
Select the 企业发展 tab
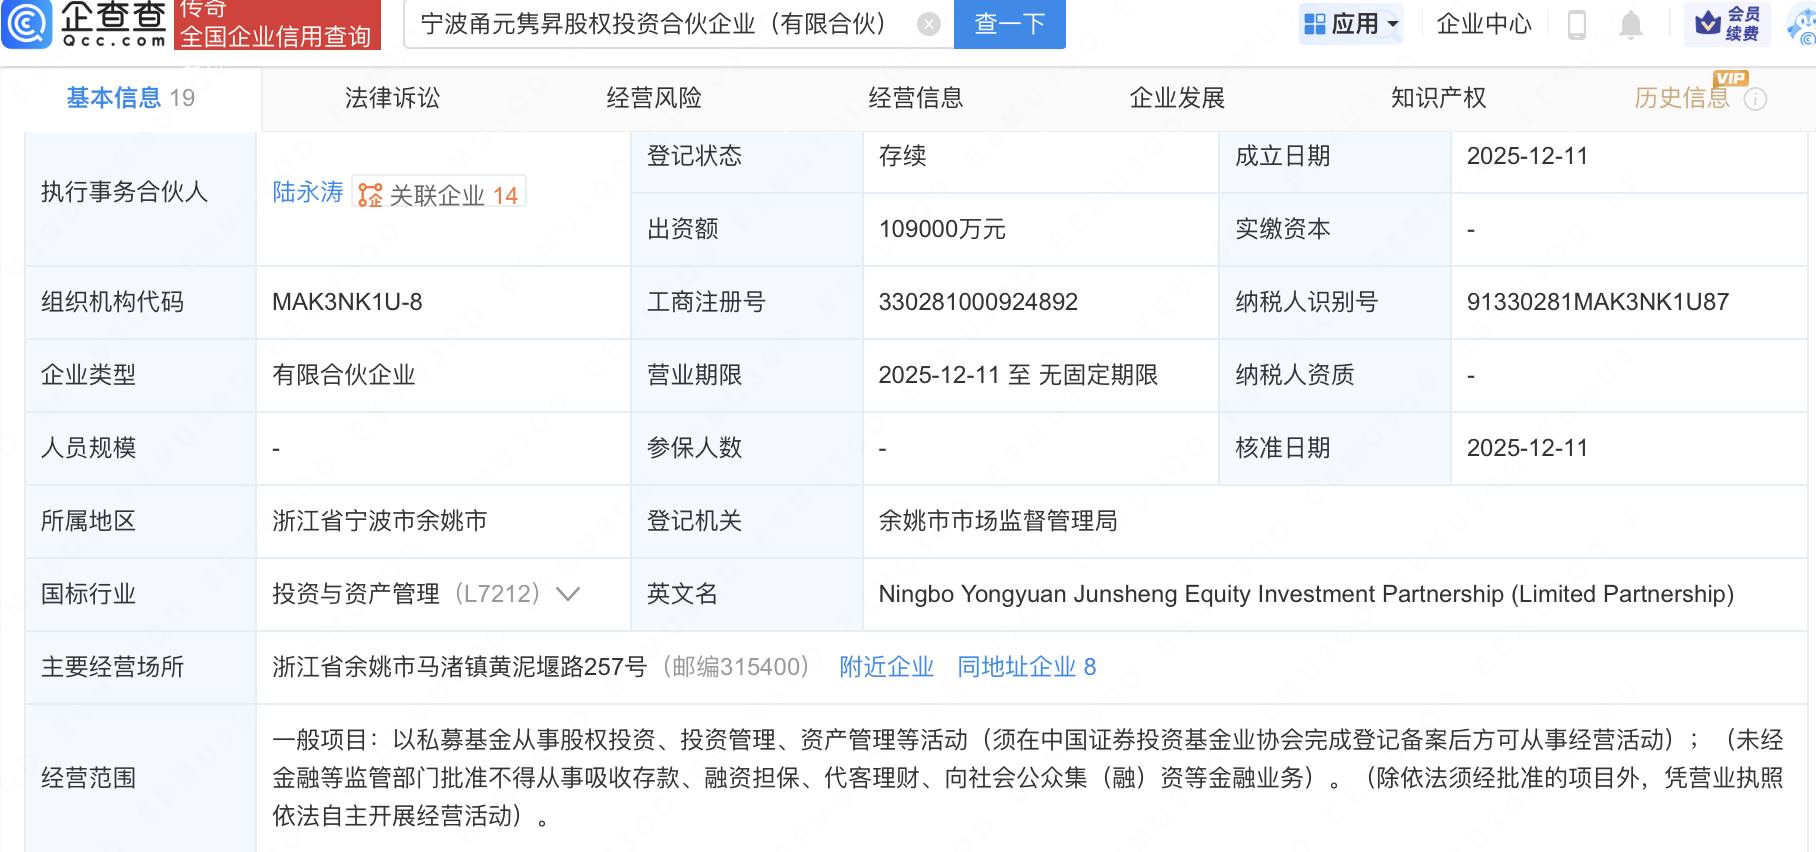[x=1177, y=98]
